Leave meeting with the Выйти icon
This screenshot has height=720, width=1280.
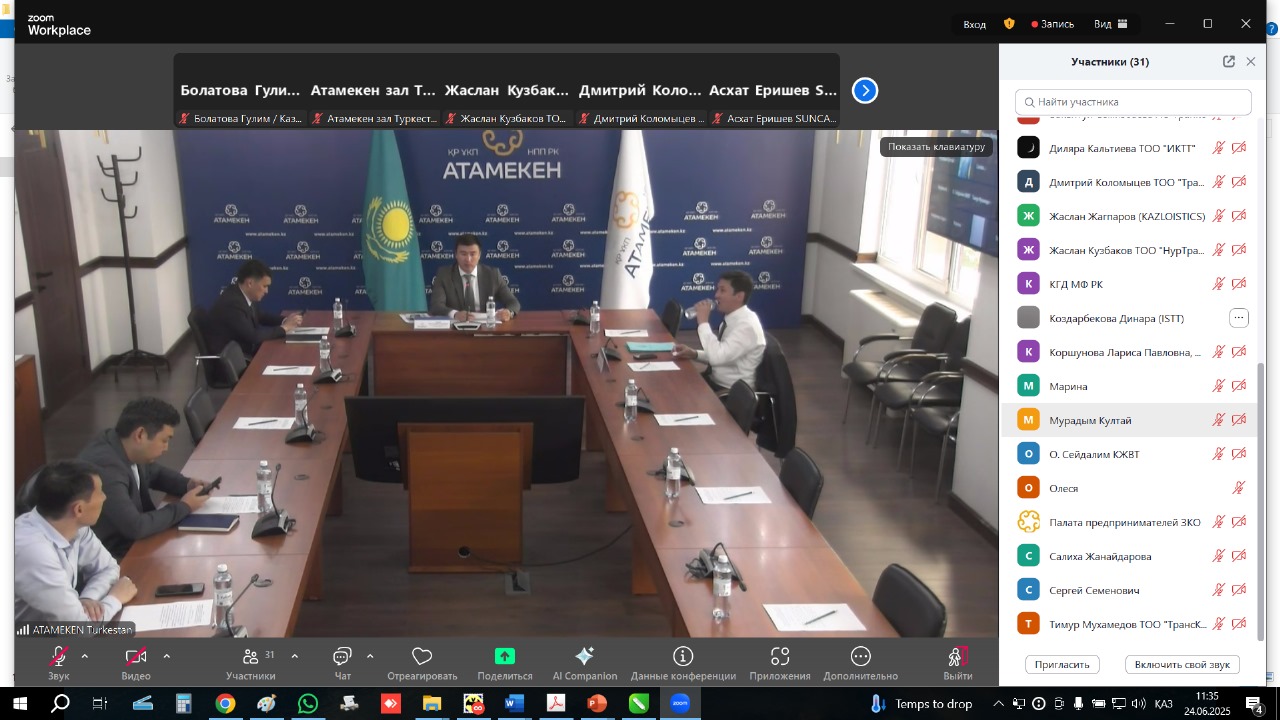[x=957, y=657]
